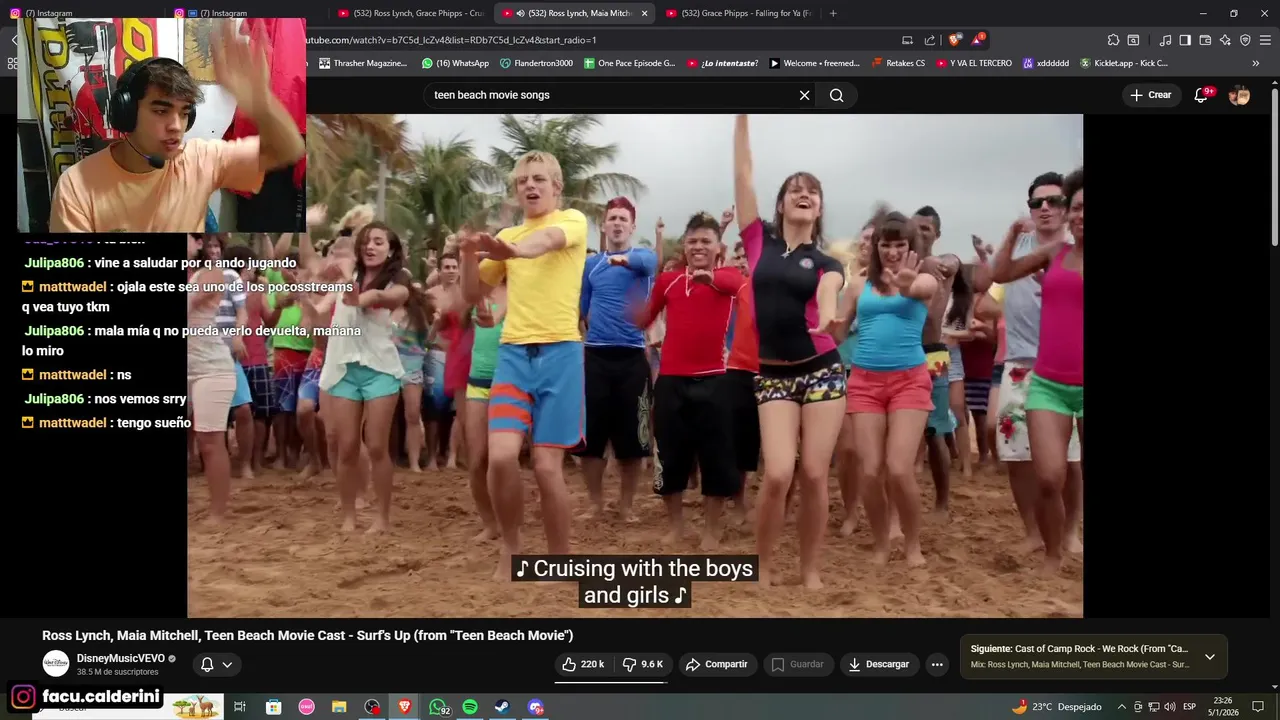Open the three-dot more actions menu
1280x720 pixels.
pos(937,664)
